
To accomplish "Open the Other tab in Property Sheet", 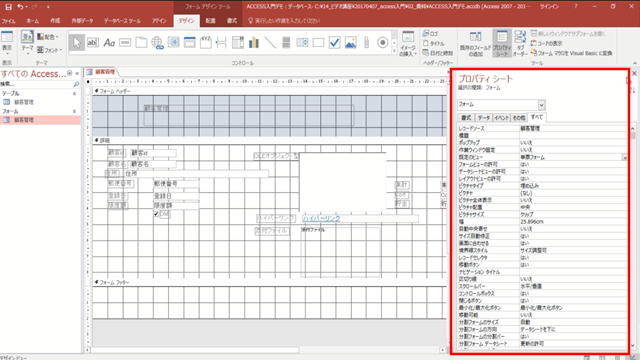I will [519, 118].
